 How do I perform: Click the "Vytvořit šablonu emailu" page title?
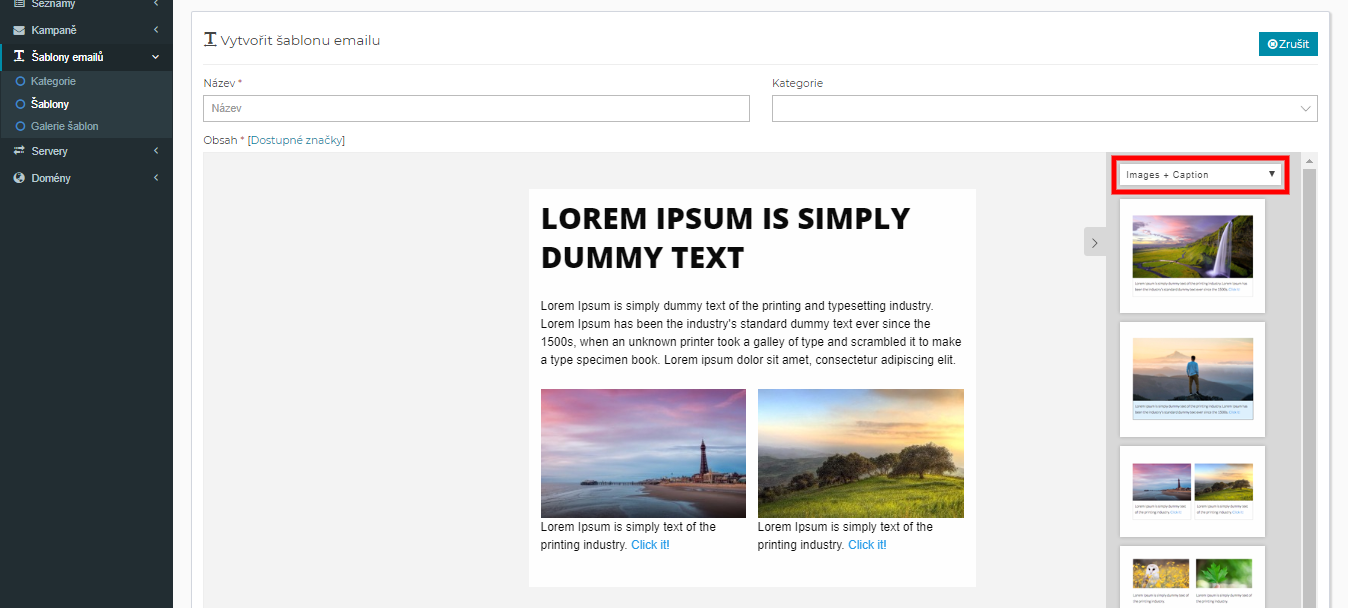(x=300, y=41)
